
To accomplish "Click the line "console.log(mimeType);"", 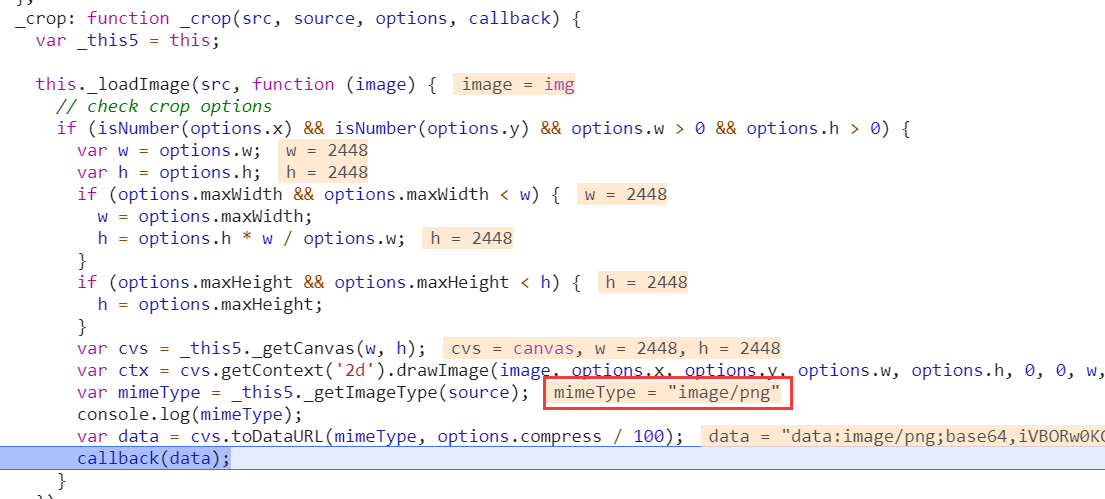I will pyautogui.click(x=189, y=414).
